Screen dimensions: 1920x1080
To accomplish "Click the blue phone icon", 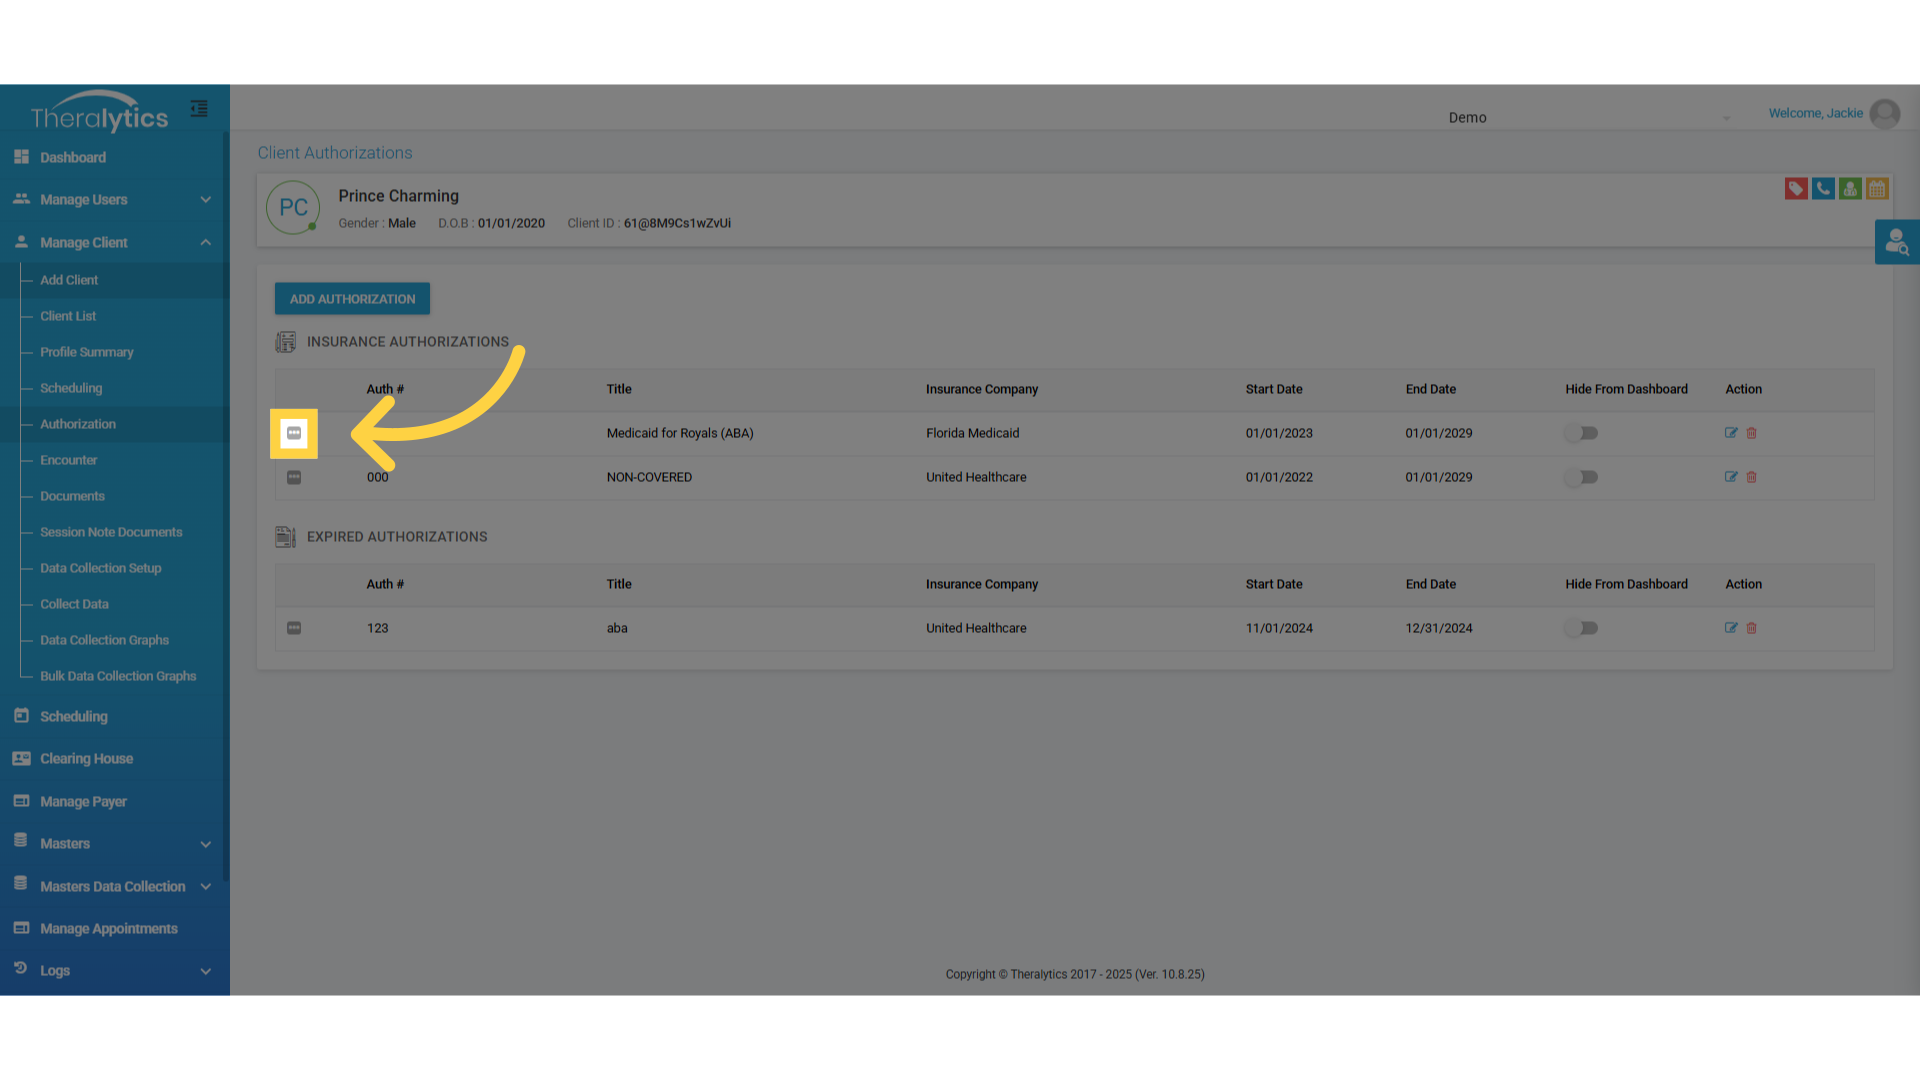I will [1823, 189].
